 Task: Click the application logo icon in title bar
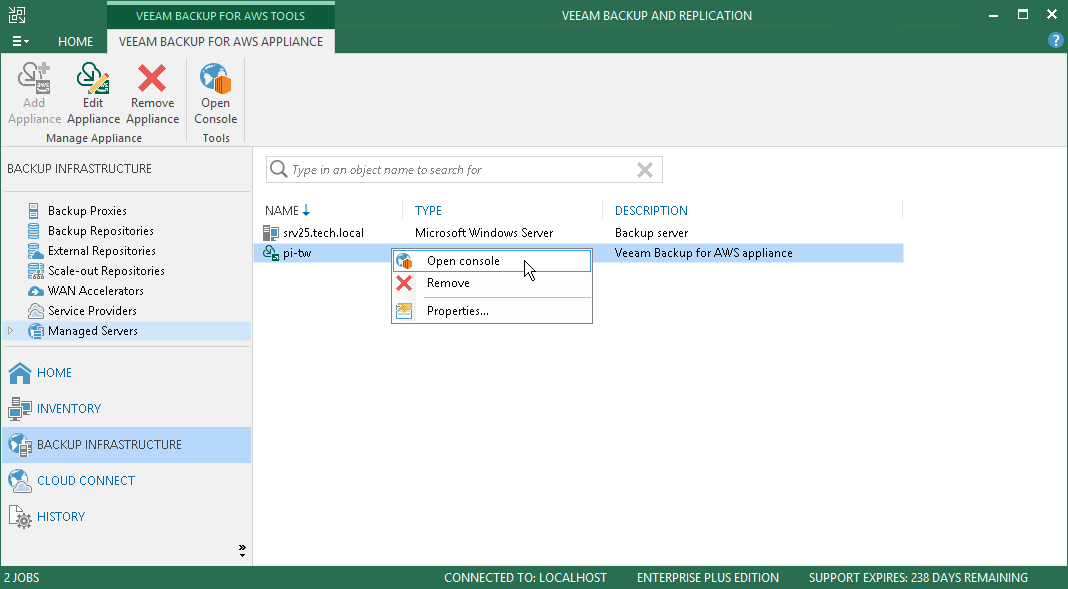[x=17, y=15]
